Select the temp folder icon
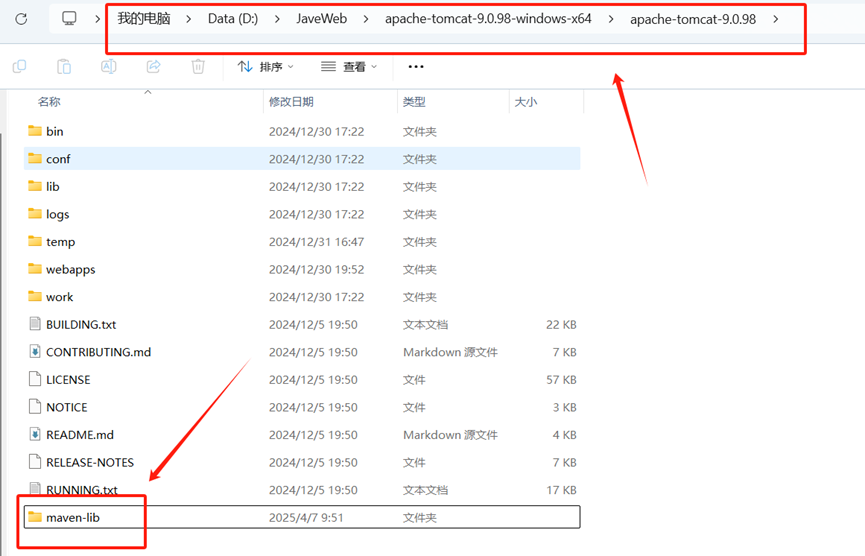Image resolution: width=865 pixels, height=556 pixels. pos(35,241)
